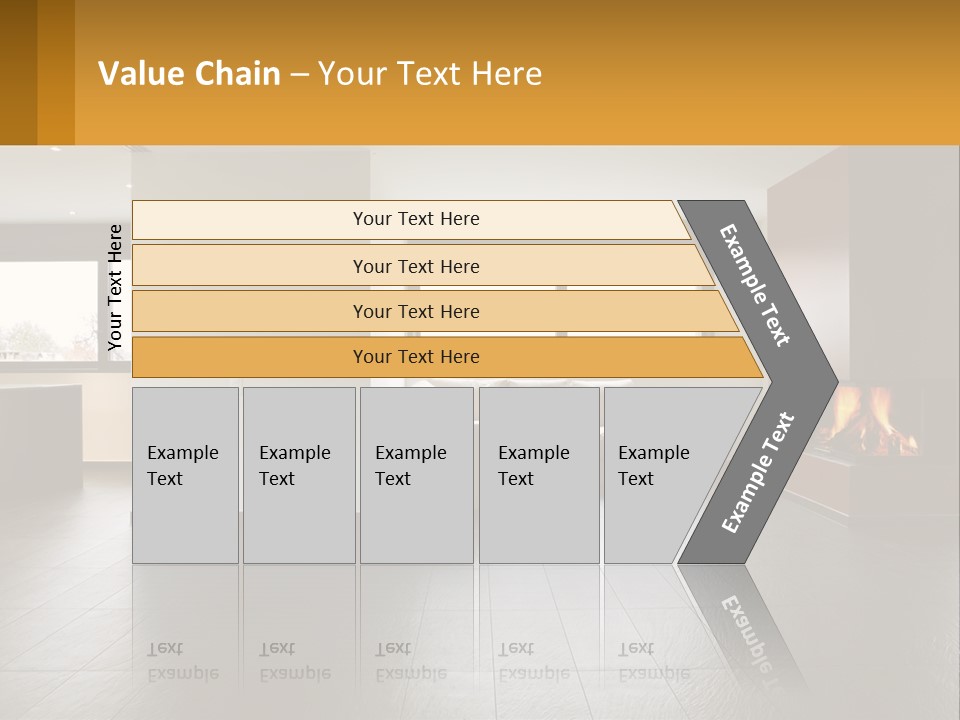Click the third "Your Text Here" horizontal bar
The height and width of the screenshot is (720, 960).
[416, 311]
